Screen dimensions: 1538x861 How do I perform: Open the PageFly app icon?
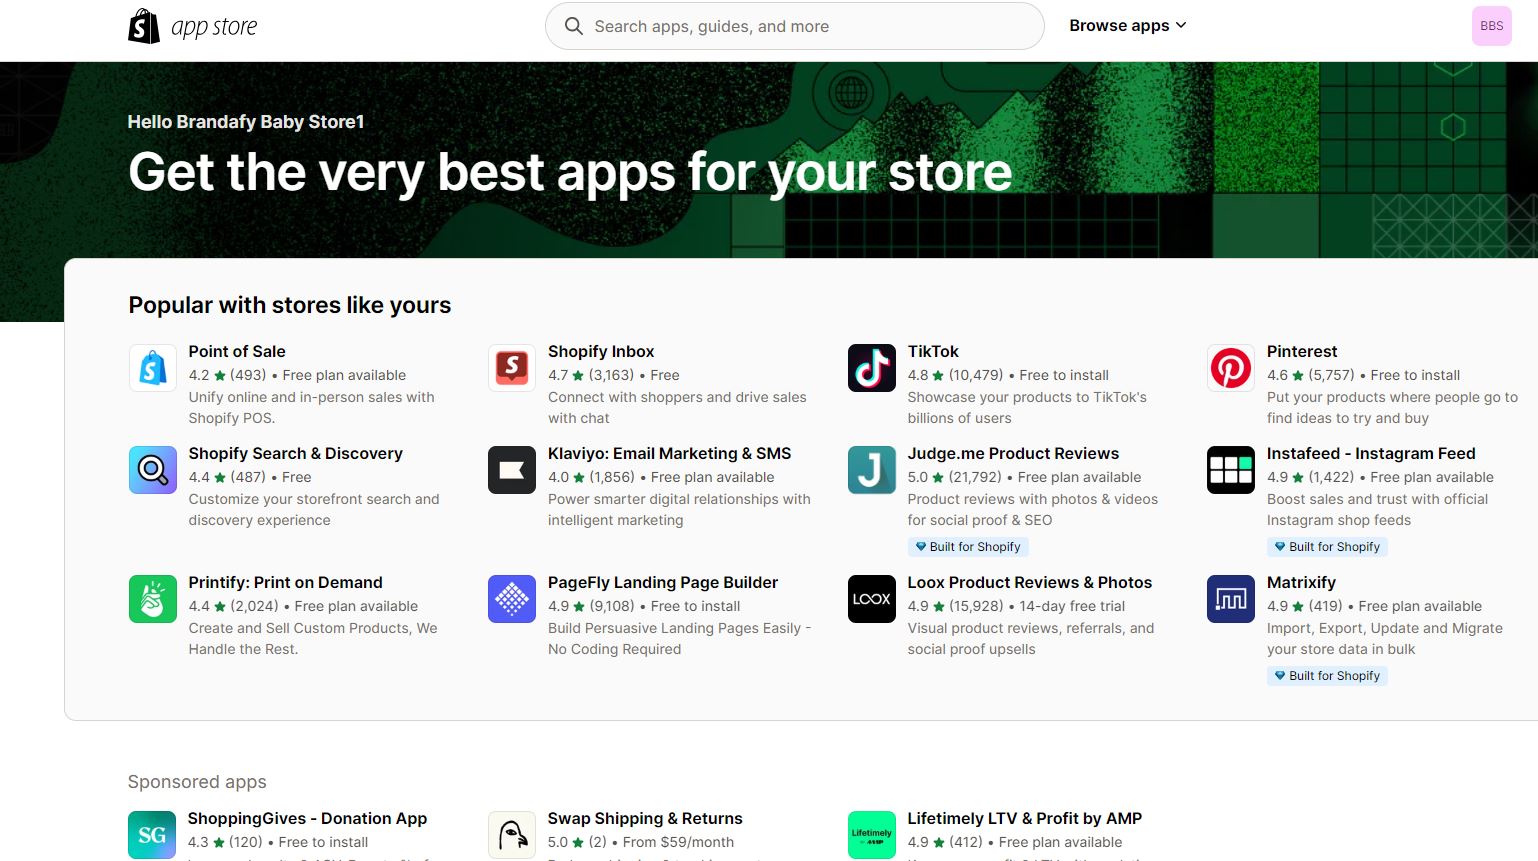(512, 599)
